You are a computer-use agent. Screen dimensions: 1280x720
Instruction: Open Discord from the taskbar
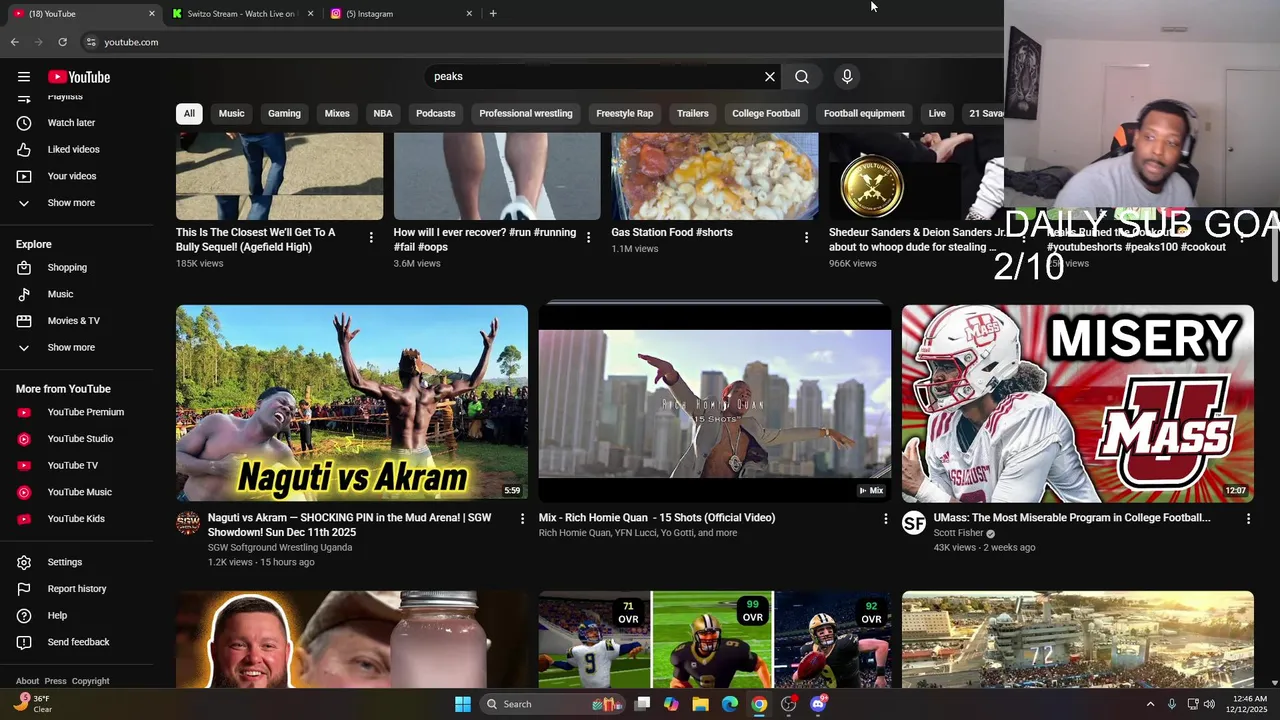pos(819,704)
